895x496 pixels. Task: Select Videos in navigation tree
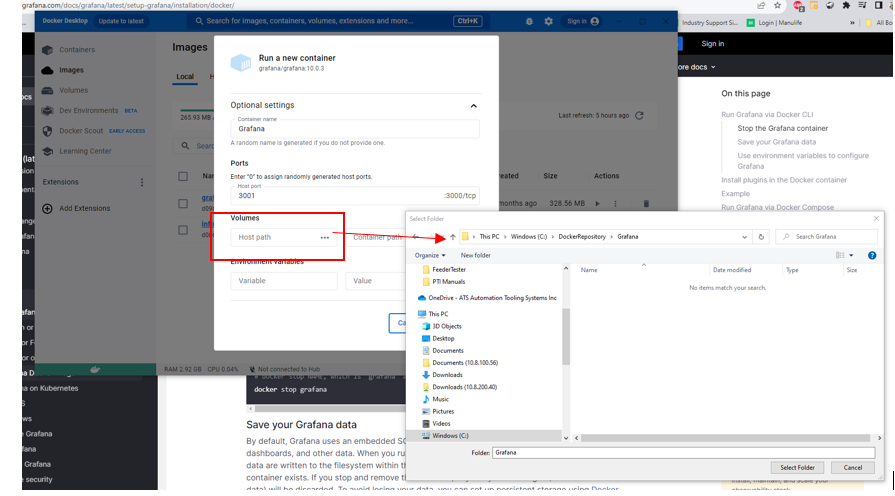[x=437, y=424]
